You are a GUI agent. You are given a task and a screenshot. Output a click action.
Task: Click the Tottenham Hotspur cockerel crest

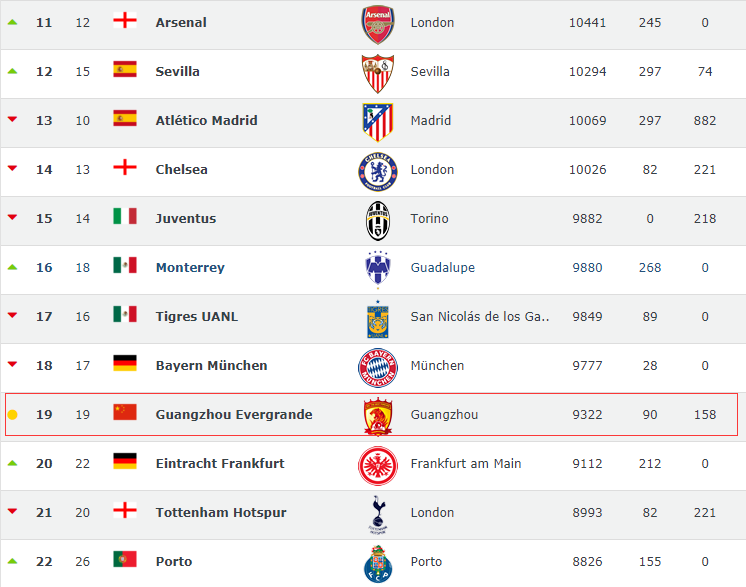click(x=378, y=515)
